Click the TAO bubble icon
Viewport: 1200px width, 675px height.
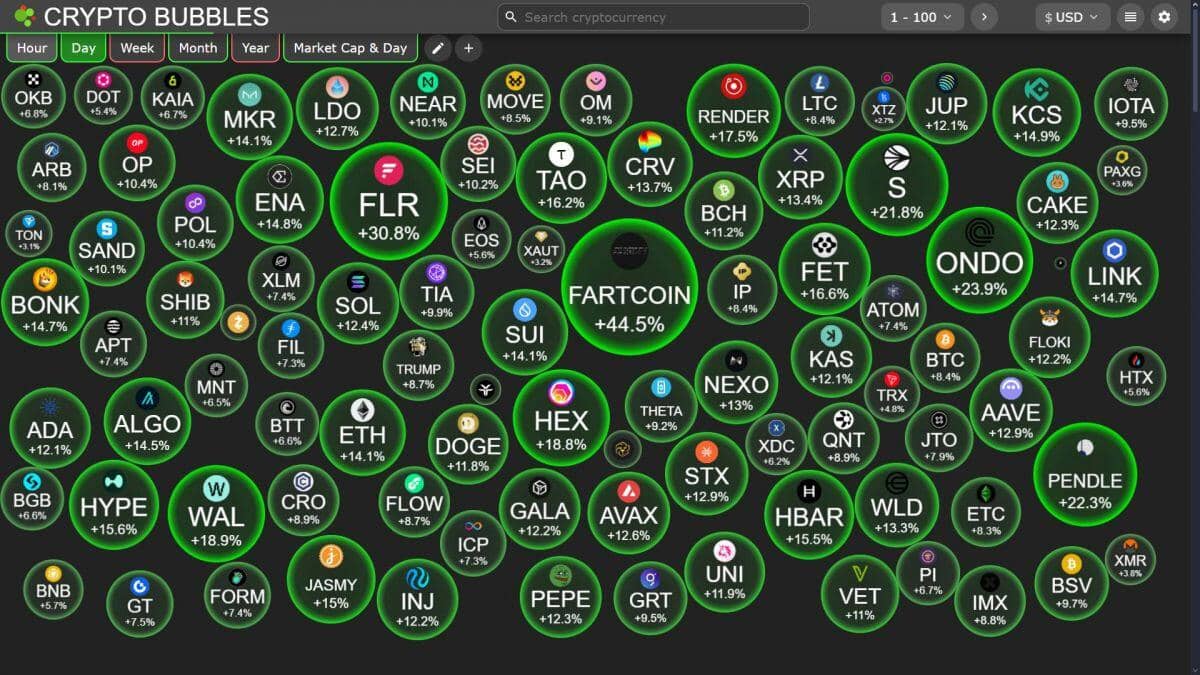tap(561, 154)
